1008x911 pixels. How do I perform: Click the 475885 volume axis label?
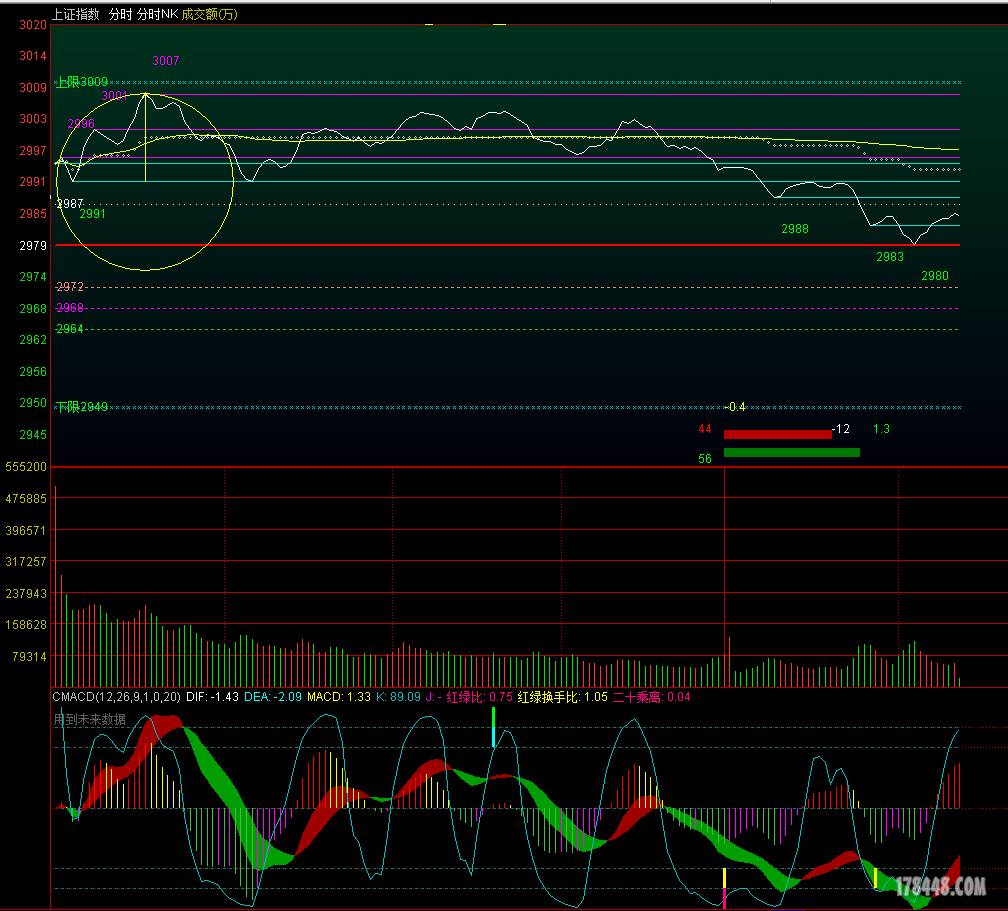point(26,499)
